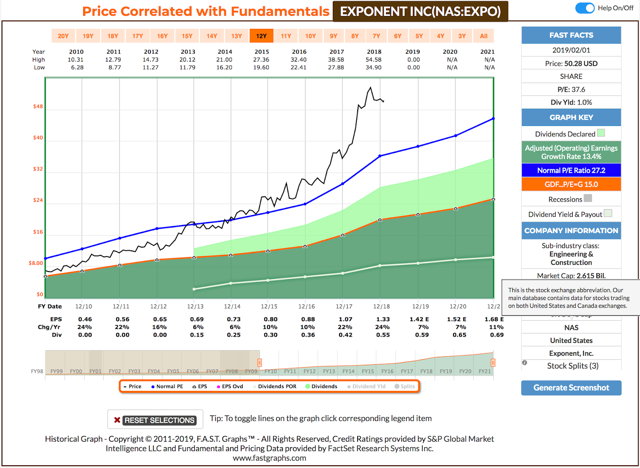Pick the 13Y range tab
Image resolution: width=640 pixels, height=468 pixels.
pos(237,36)
